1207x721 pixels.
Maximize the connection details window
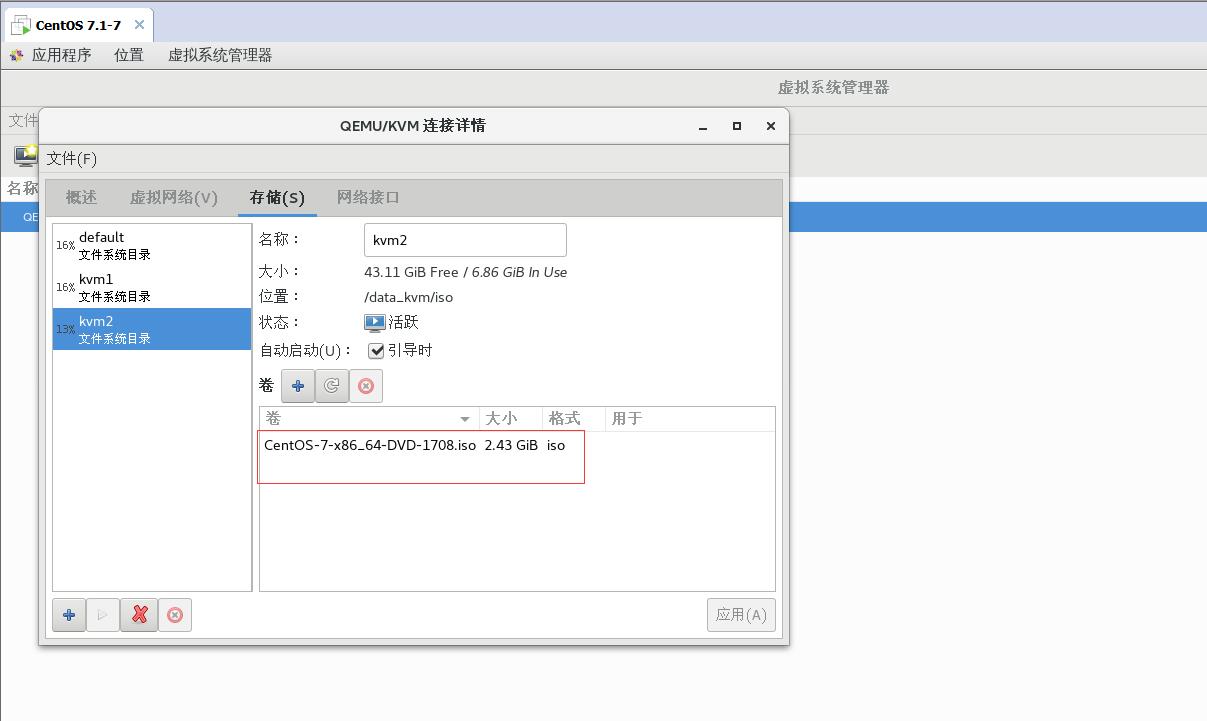[737, 126]
